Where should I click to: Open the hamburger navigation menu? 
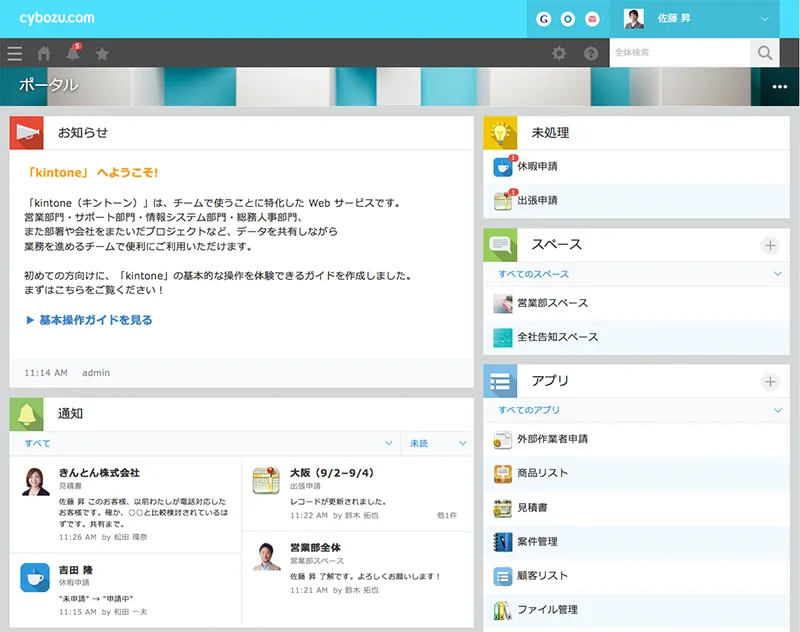pos(16,54)
